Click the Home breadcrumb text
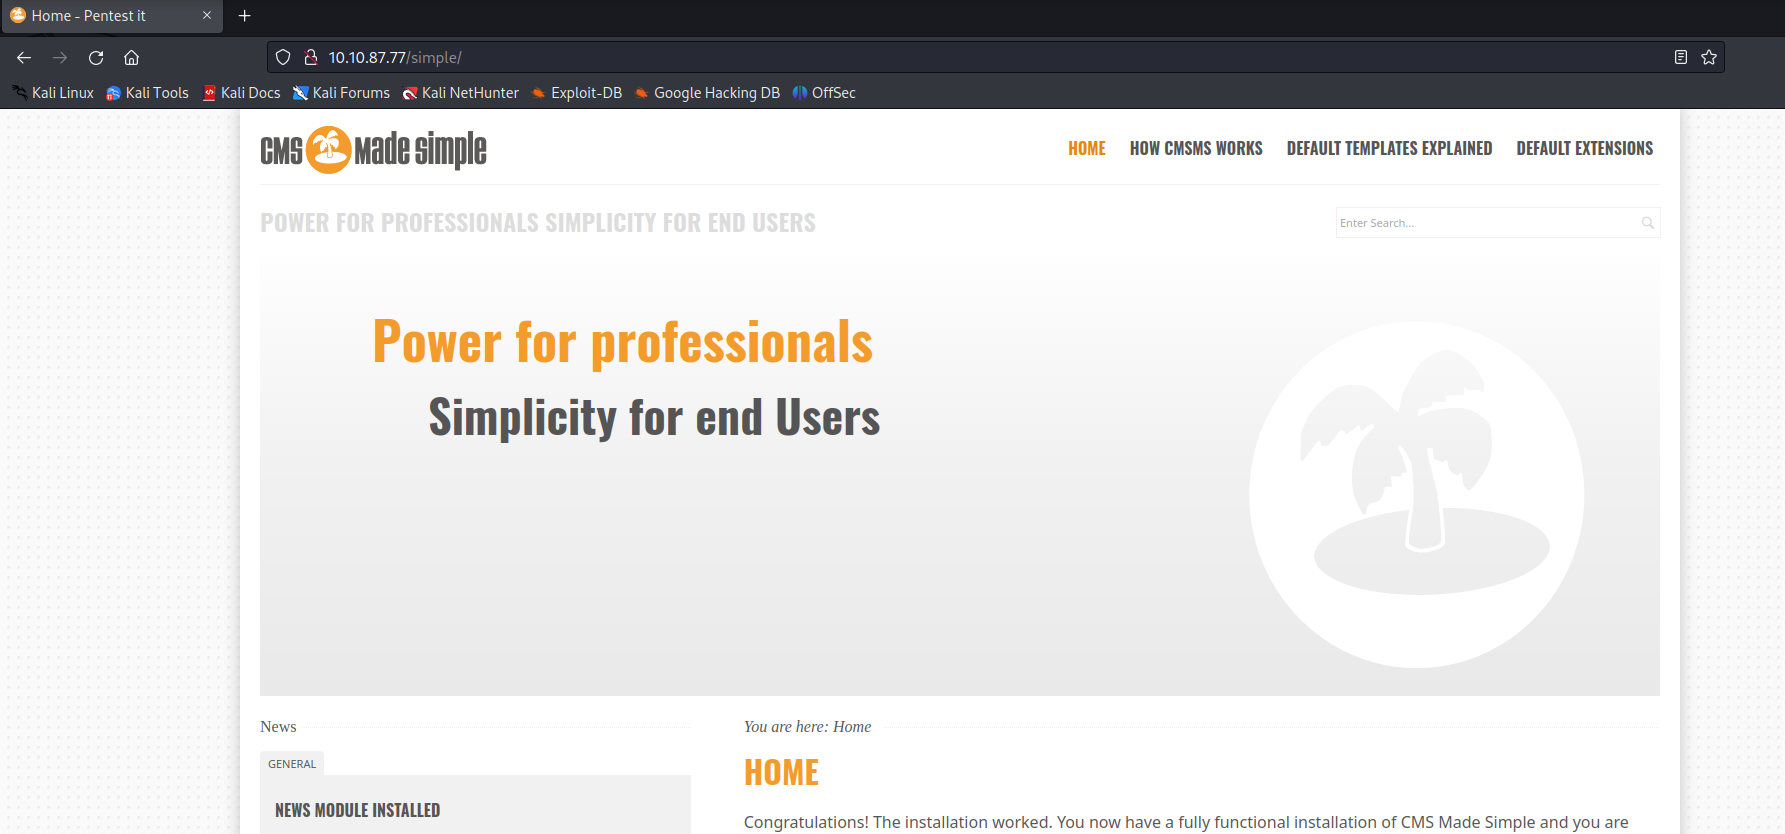The image size is (1785, 834). (852, 727)
